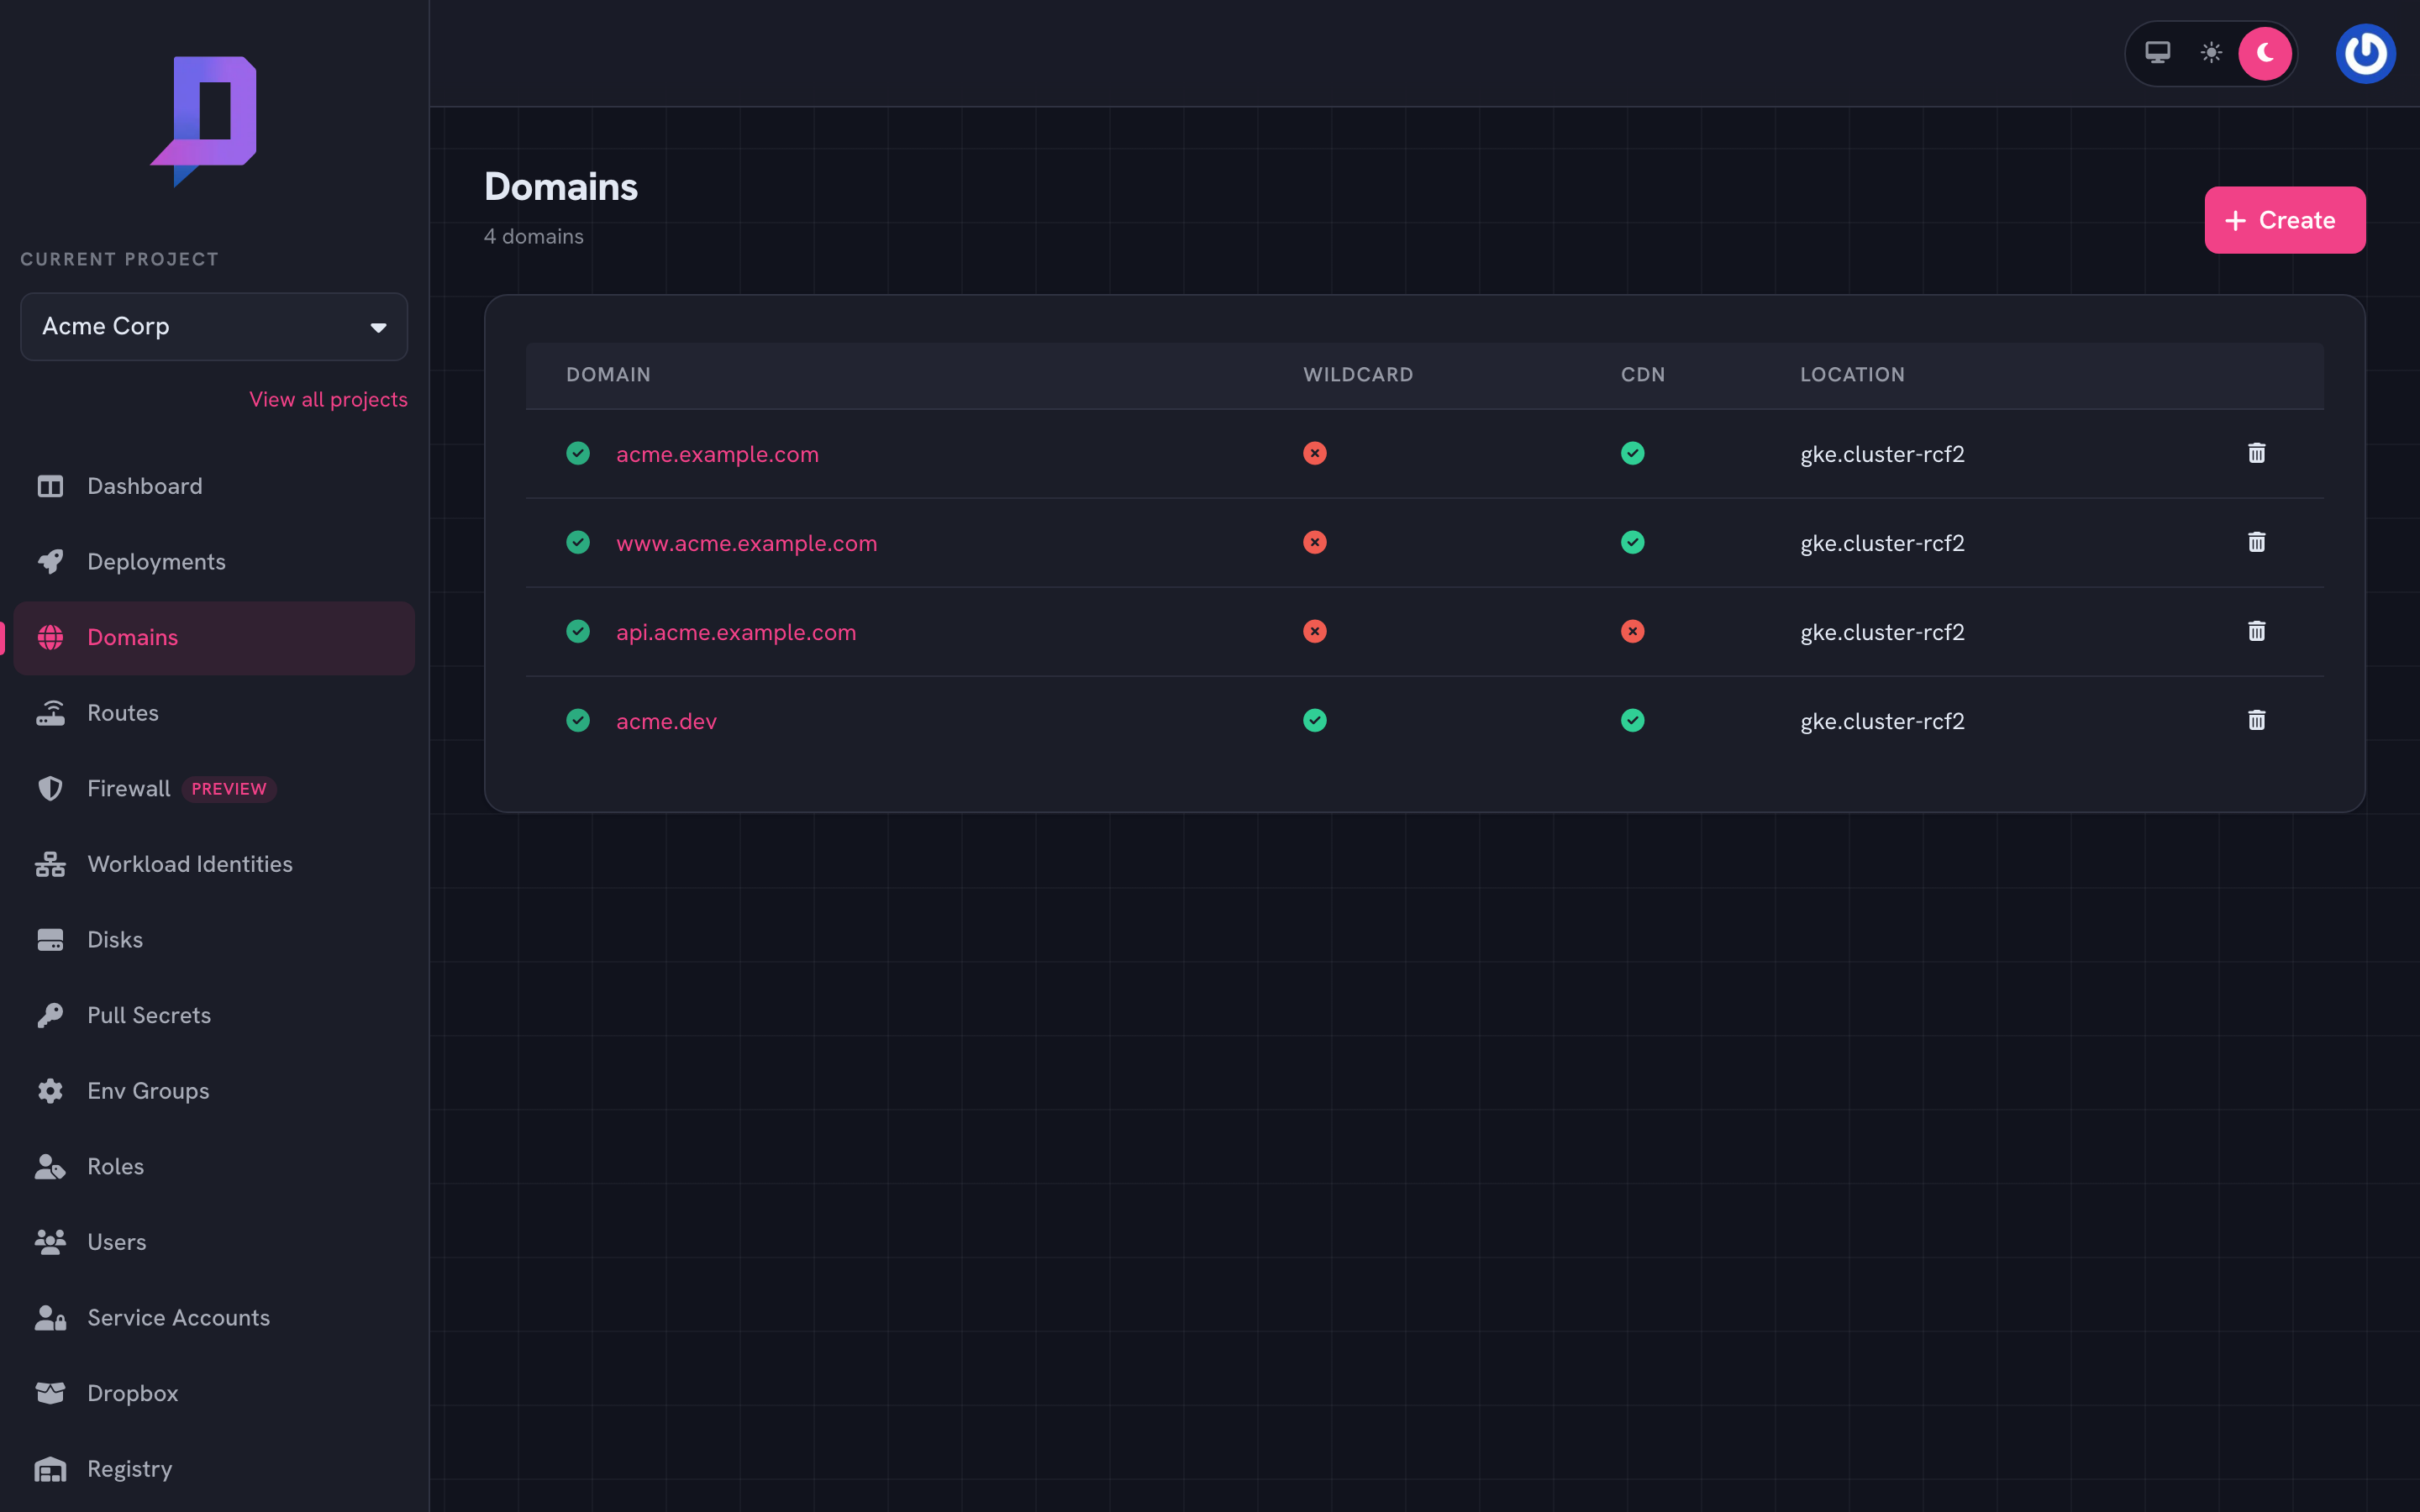Delete acme.dev with trash icon
The image size is (2420, 1512).
[2256, 720]
